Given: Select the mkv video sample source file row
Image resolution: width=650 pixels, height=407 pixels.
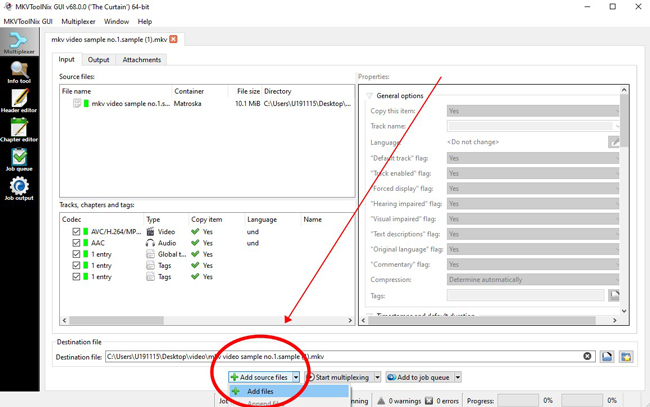Looking at the screenshot, I should point(207,104).
